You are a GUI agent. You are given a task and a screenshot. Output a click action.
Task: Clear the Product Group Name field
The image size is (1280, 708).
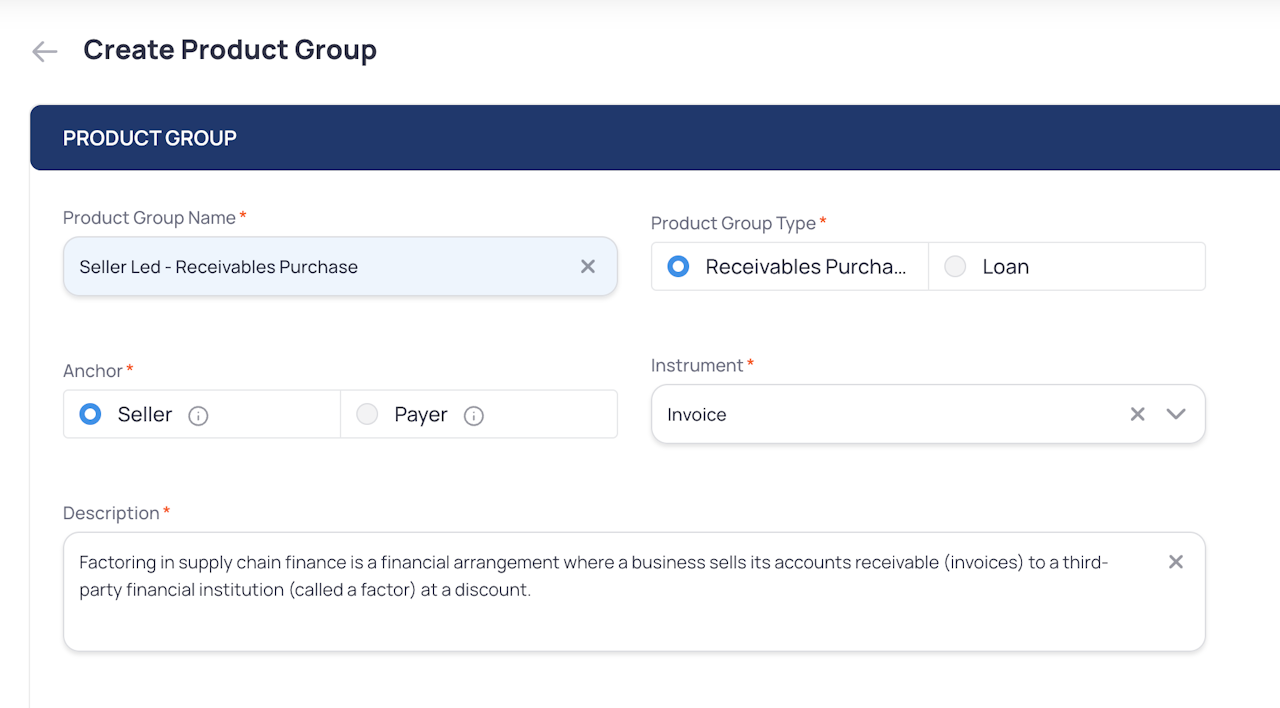[x=588, y=266]
